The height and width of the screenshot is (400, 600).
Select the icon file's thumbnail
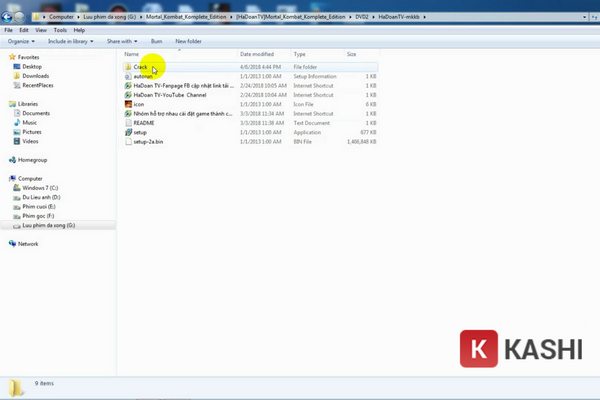tap(128, 104)
